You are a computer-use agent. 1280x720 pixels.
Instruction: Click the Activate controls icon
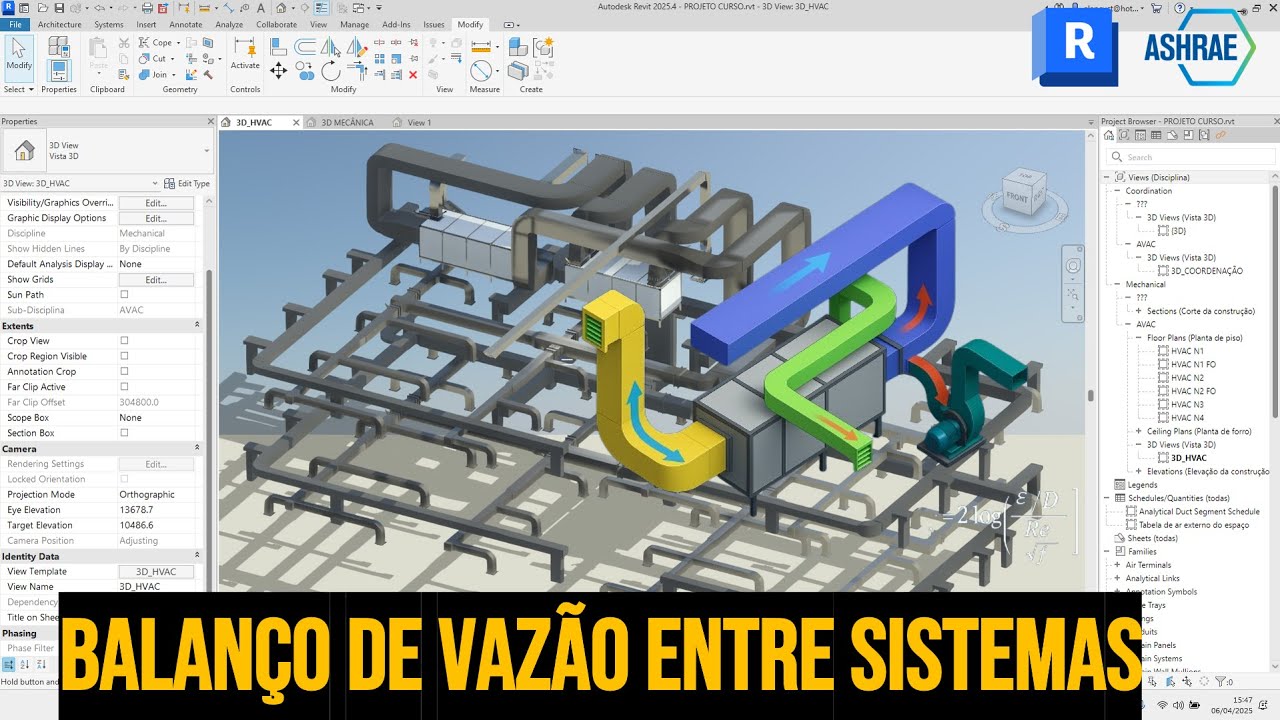(245, 52)
